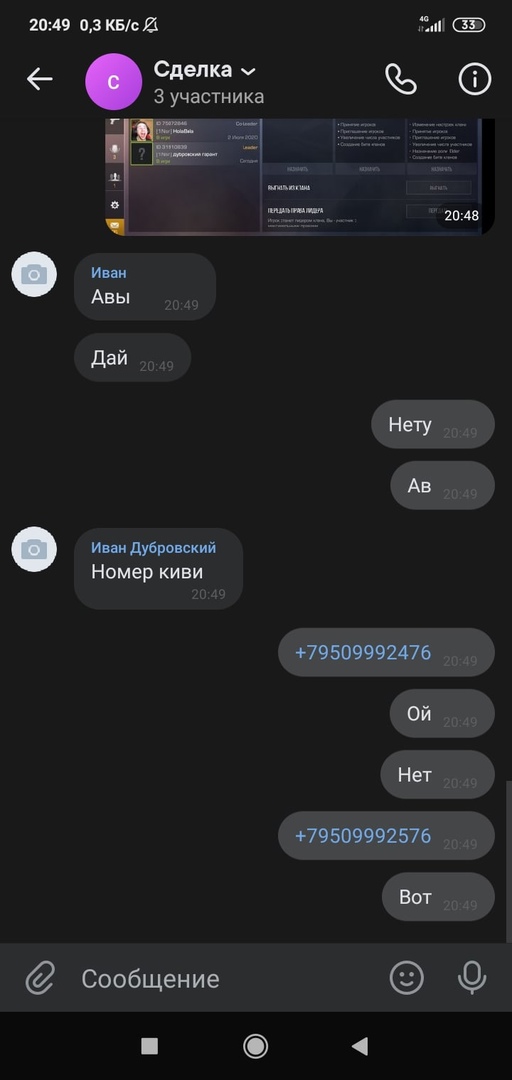Open the emoji picker smiley icon
Viewport: 512px width, 1080px height.
coord(407,977)
